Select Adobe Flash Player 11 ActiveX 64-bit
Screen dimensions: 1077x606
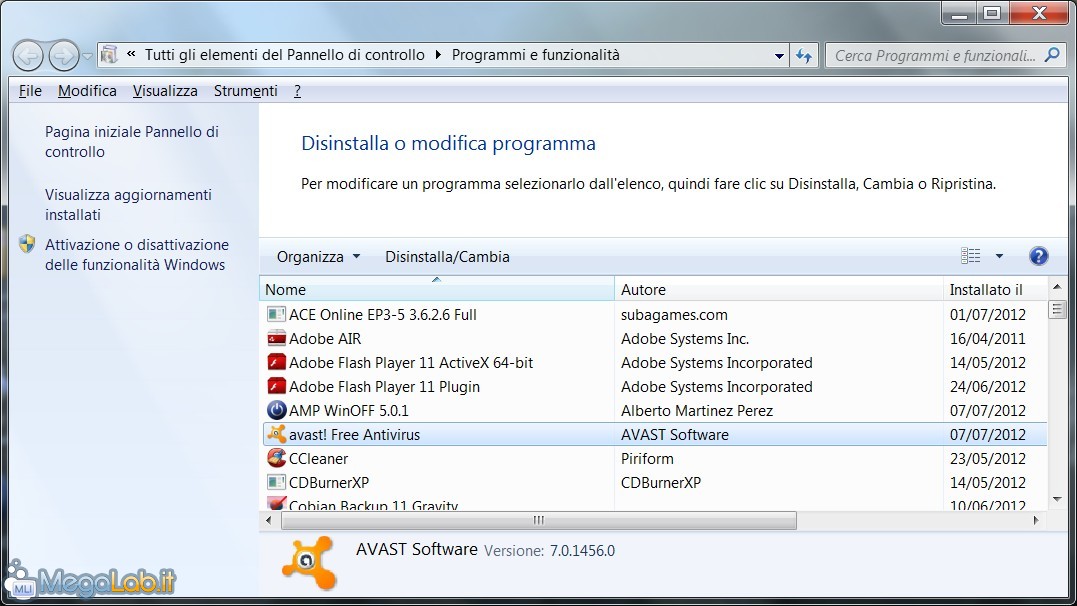pyautogui.click(x=411, y=363)
